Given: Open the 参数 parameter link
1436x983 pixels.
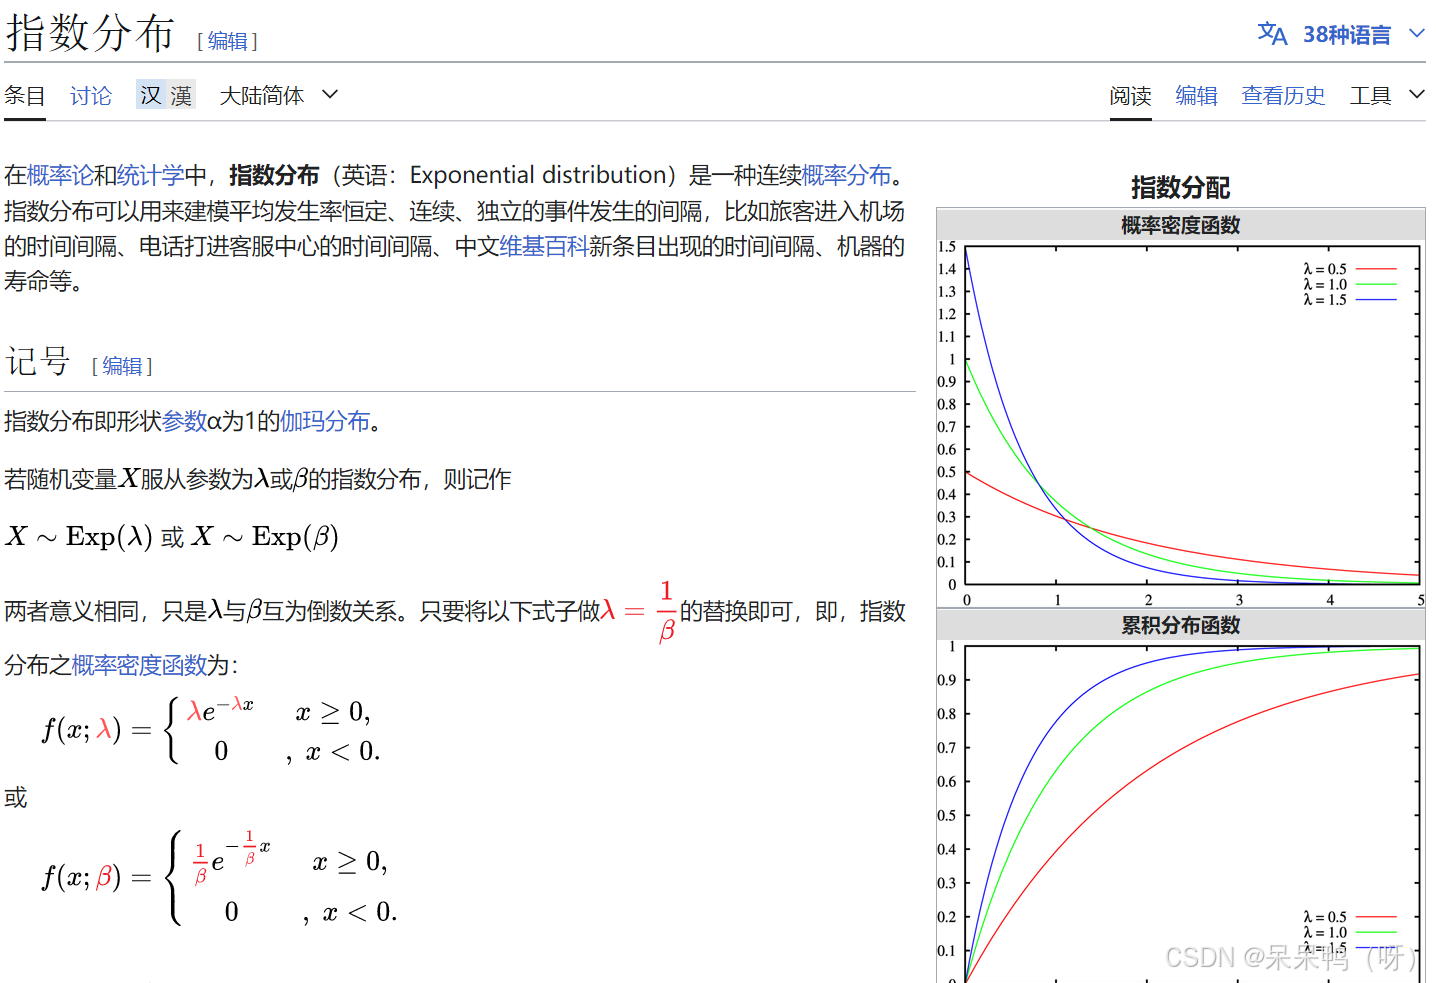Looking at the screenshot, I should [187, 421].
